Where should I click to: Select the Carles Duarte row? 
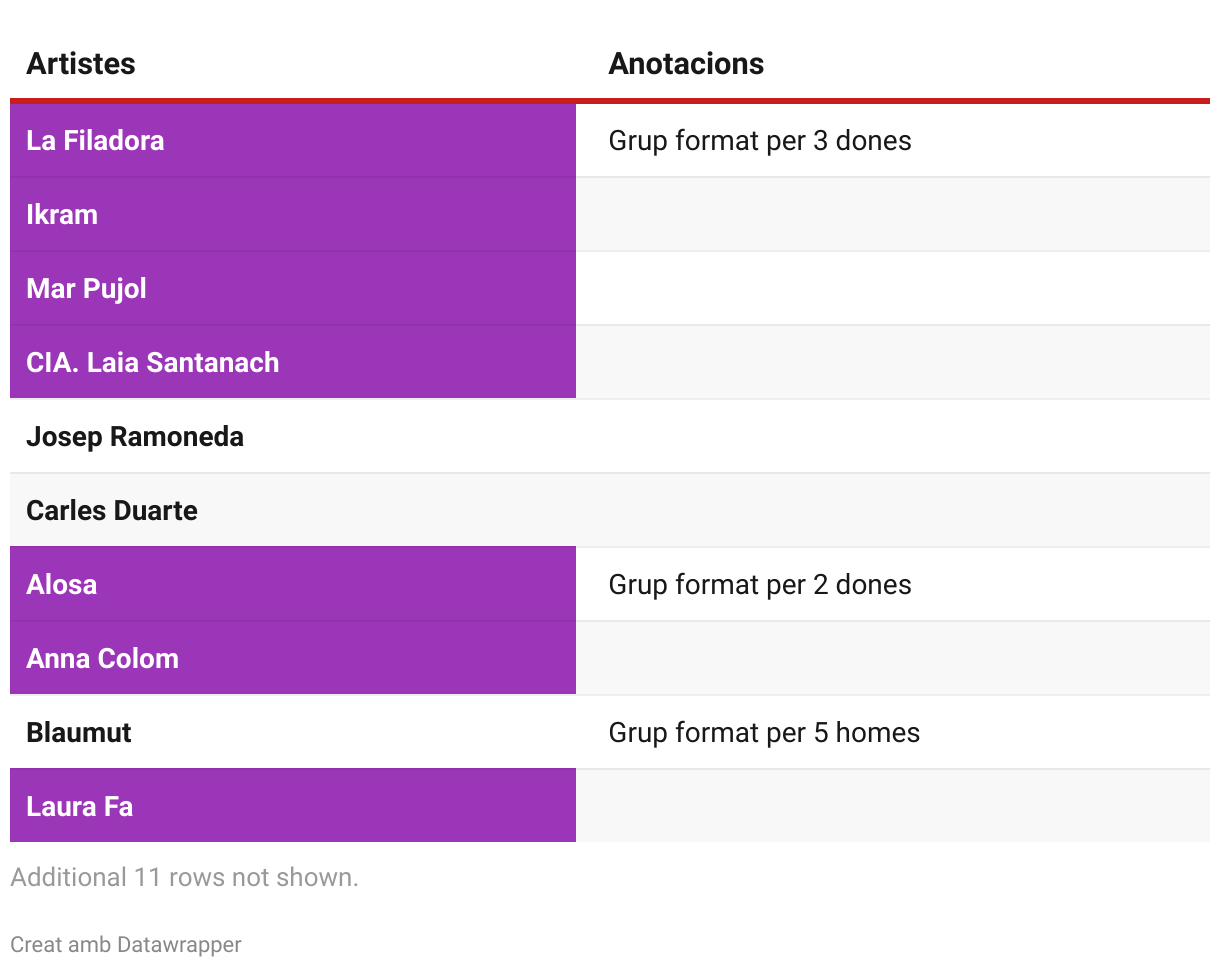(x=112, y=511)
